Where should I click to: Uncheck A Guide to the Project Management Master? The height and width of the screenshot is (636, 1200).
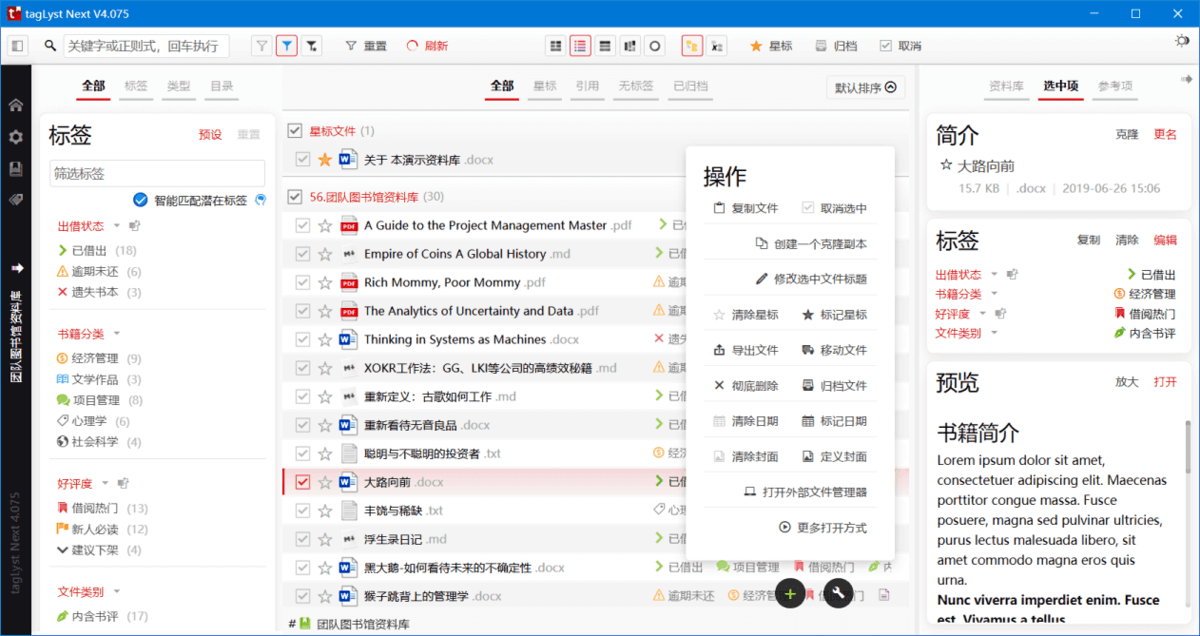303,226
